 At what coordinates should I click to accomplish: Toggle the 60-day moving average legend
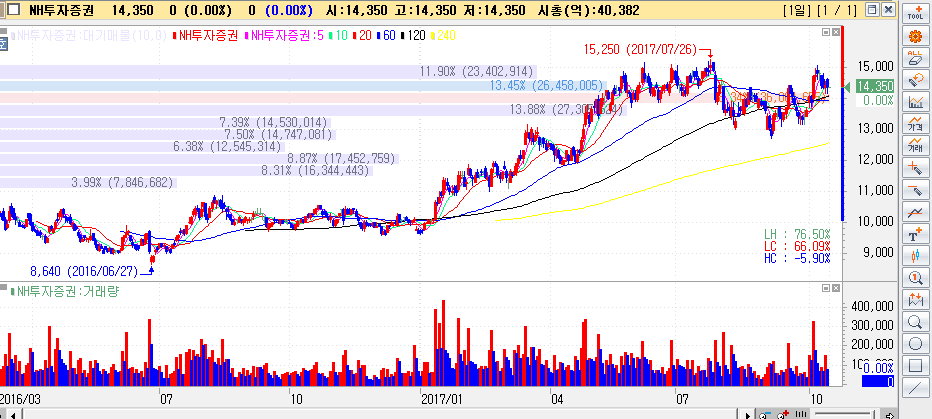click(386, 35)
